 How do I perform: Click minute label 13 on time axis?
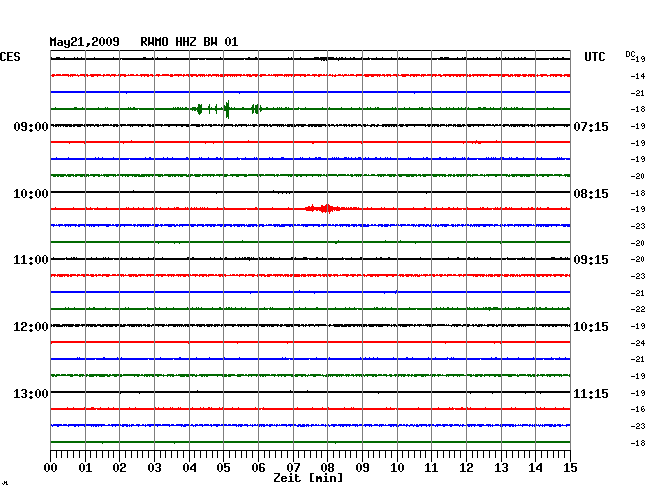tap(501, 468)
